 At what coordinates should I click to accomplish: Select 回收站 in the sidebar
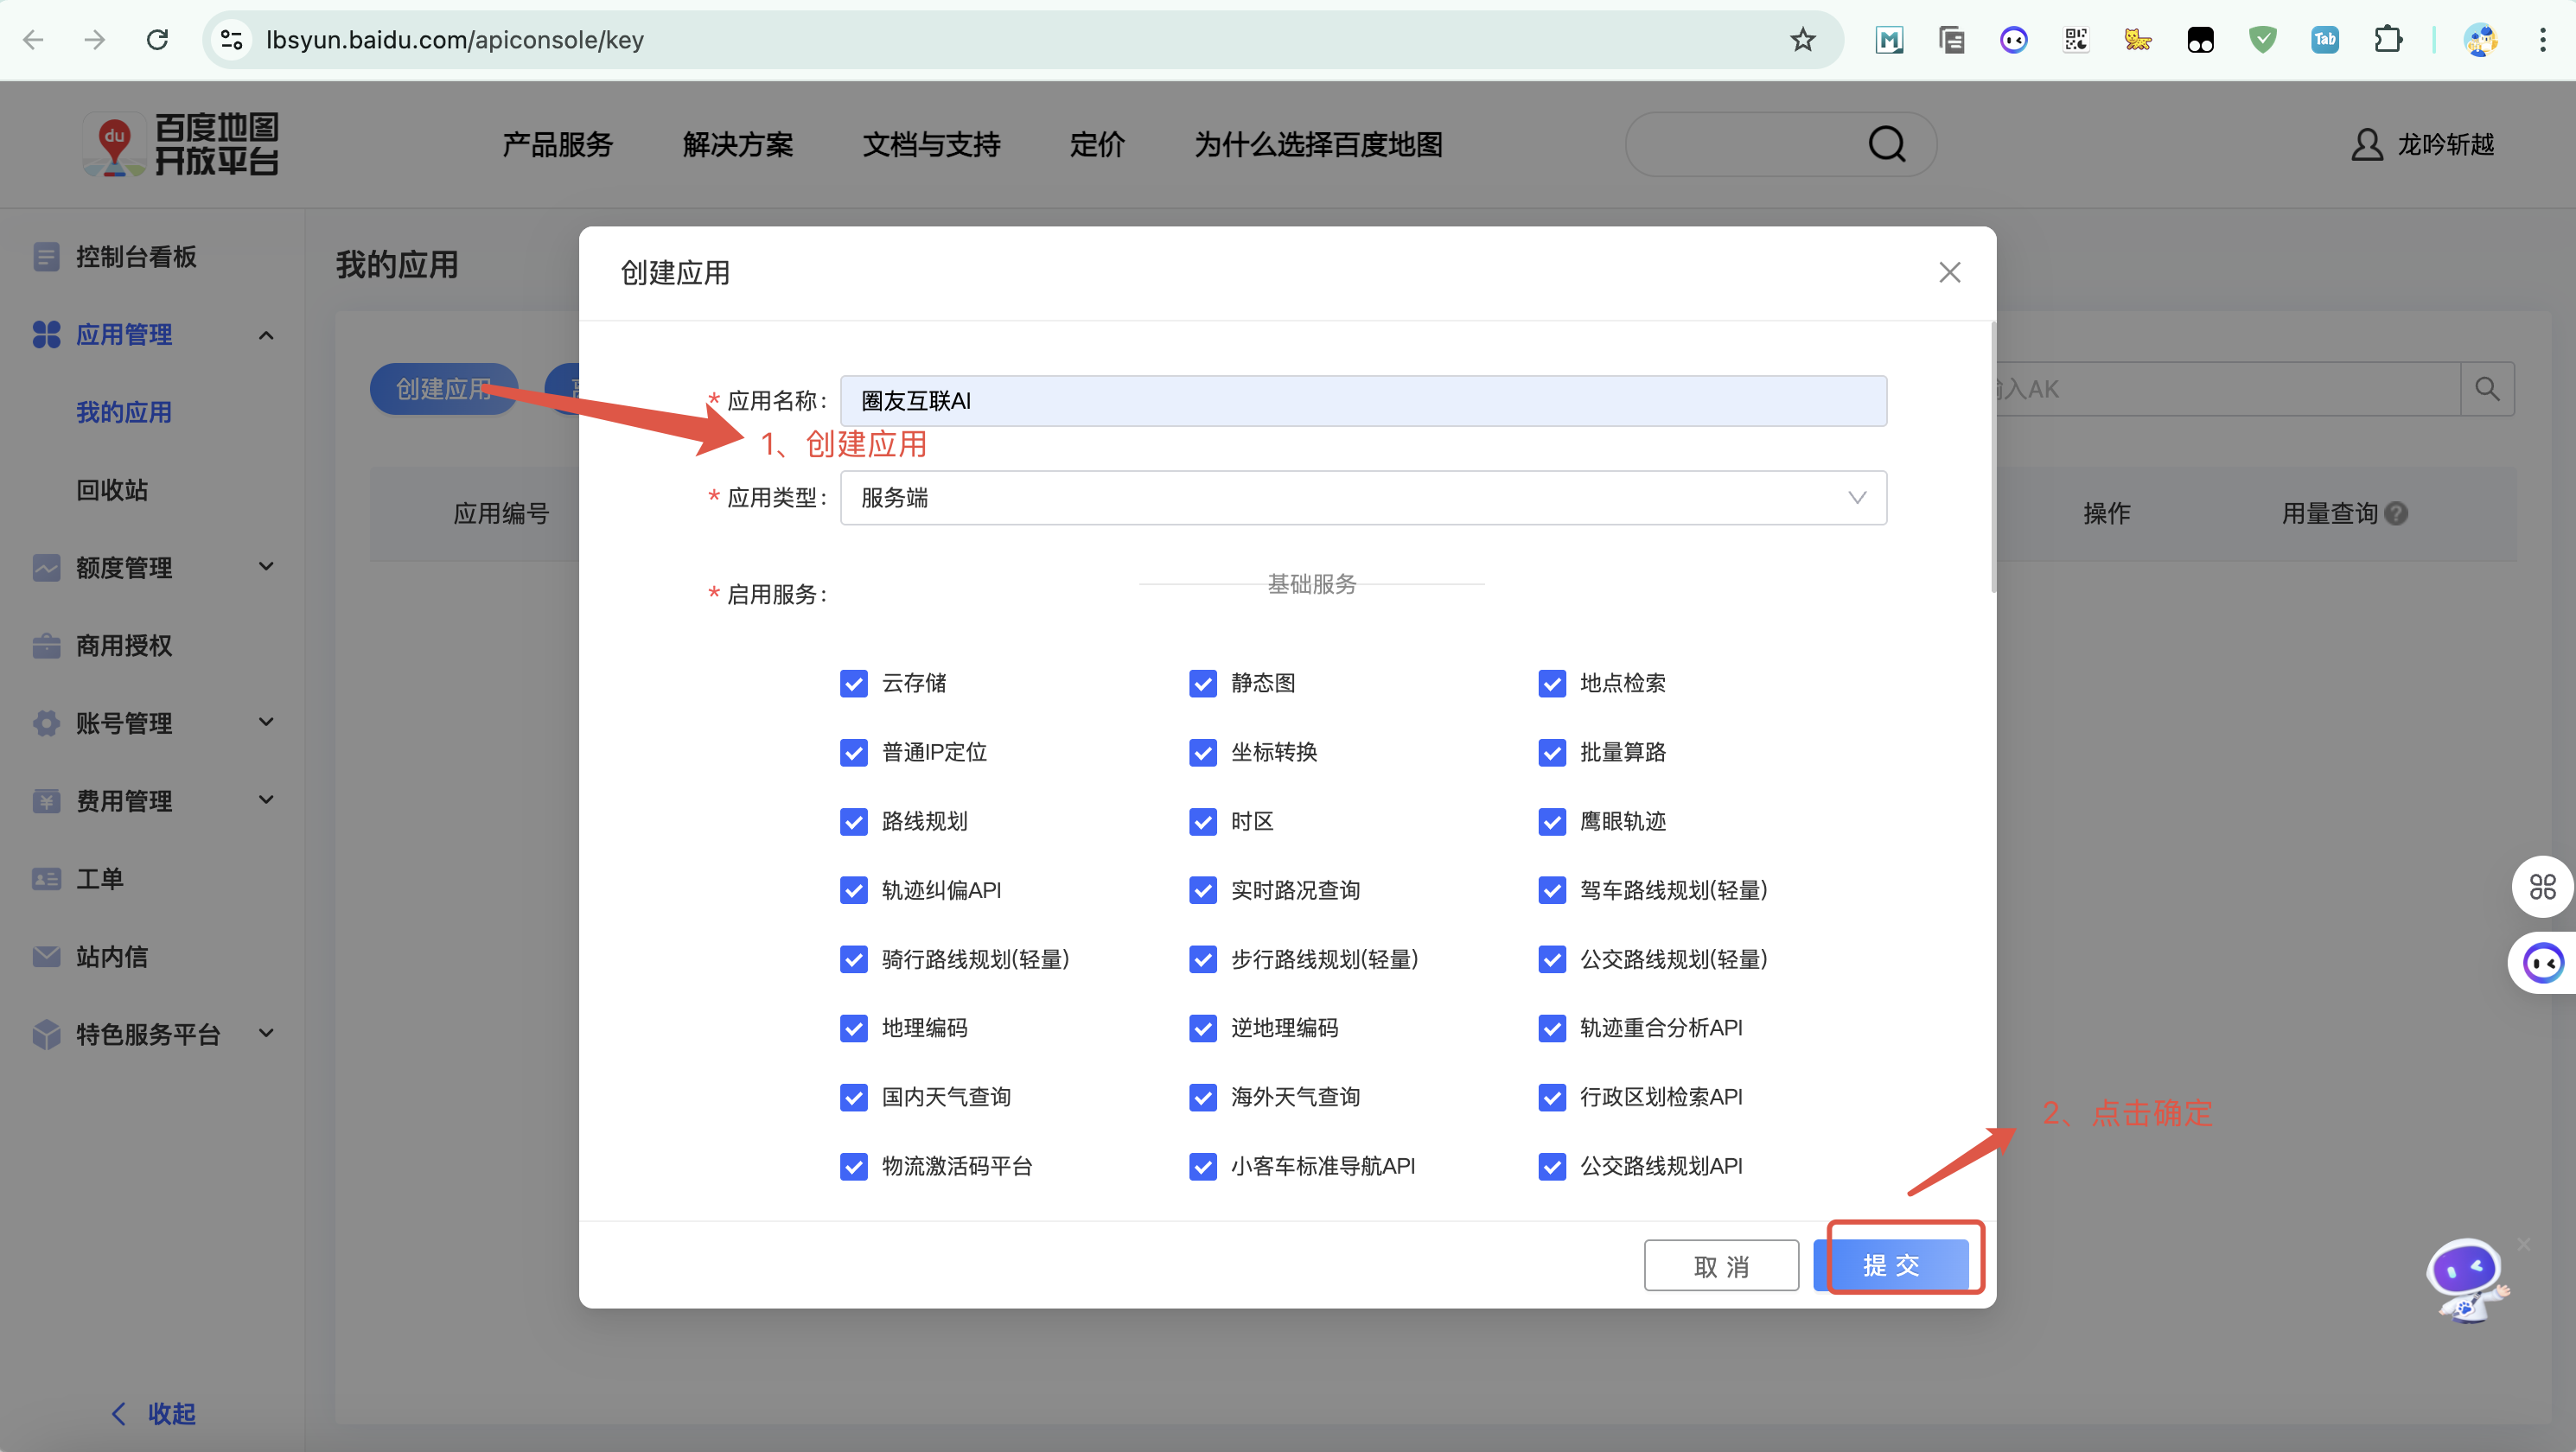112,490
